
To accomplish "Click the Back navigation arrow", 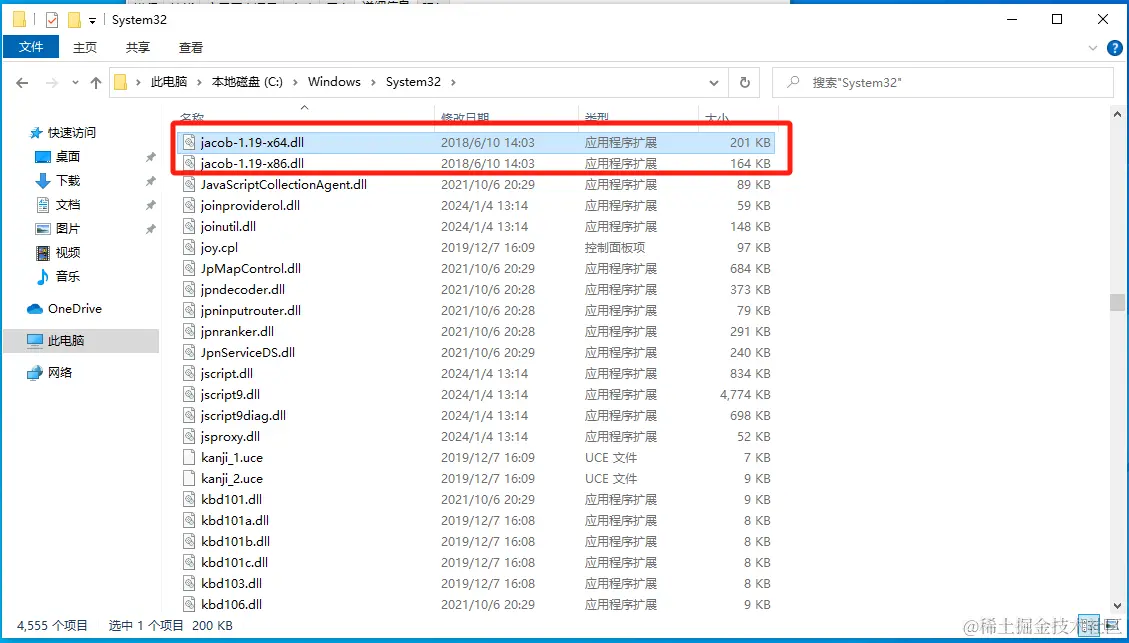I will point(22,83).
